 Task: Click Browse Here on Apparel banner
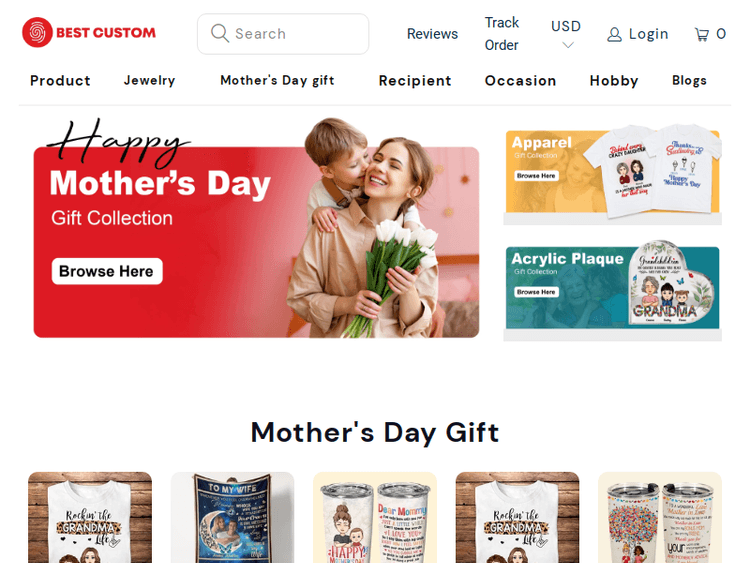pyautogui.click(x=536, y=176)
